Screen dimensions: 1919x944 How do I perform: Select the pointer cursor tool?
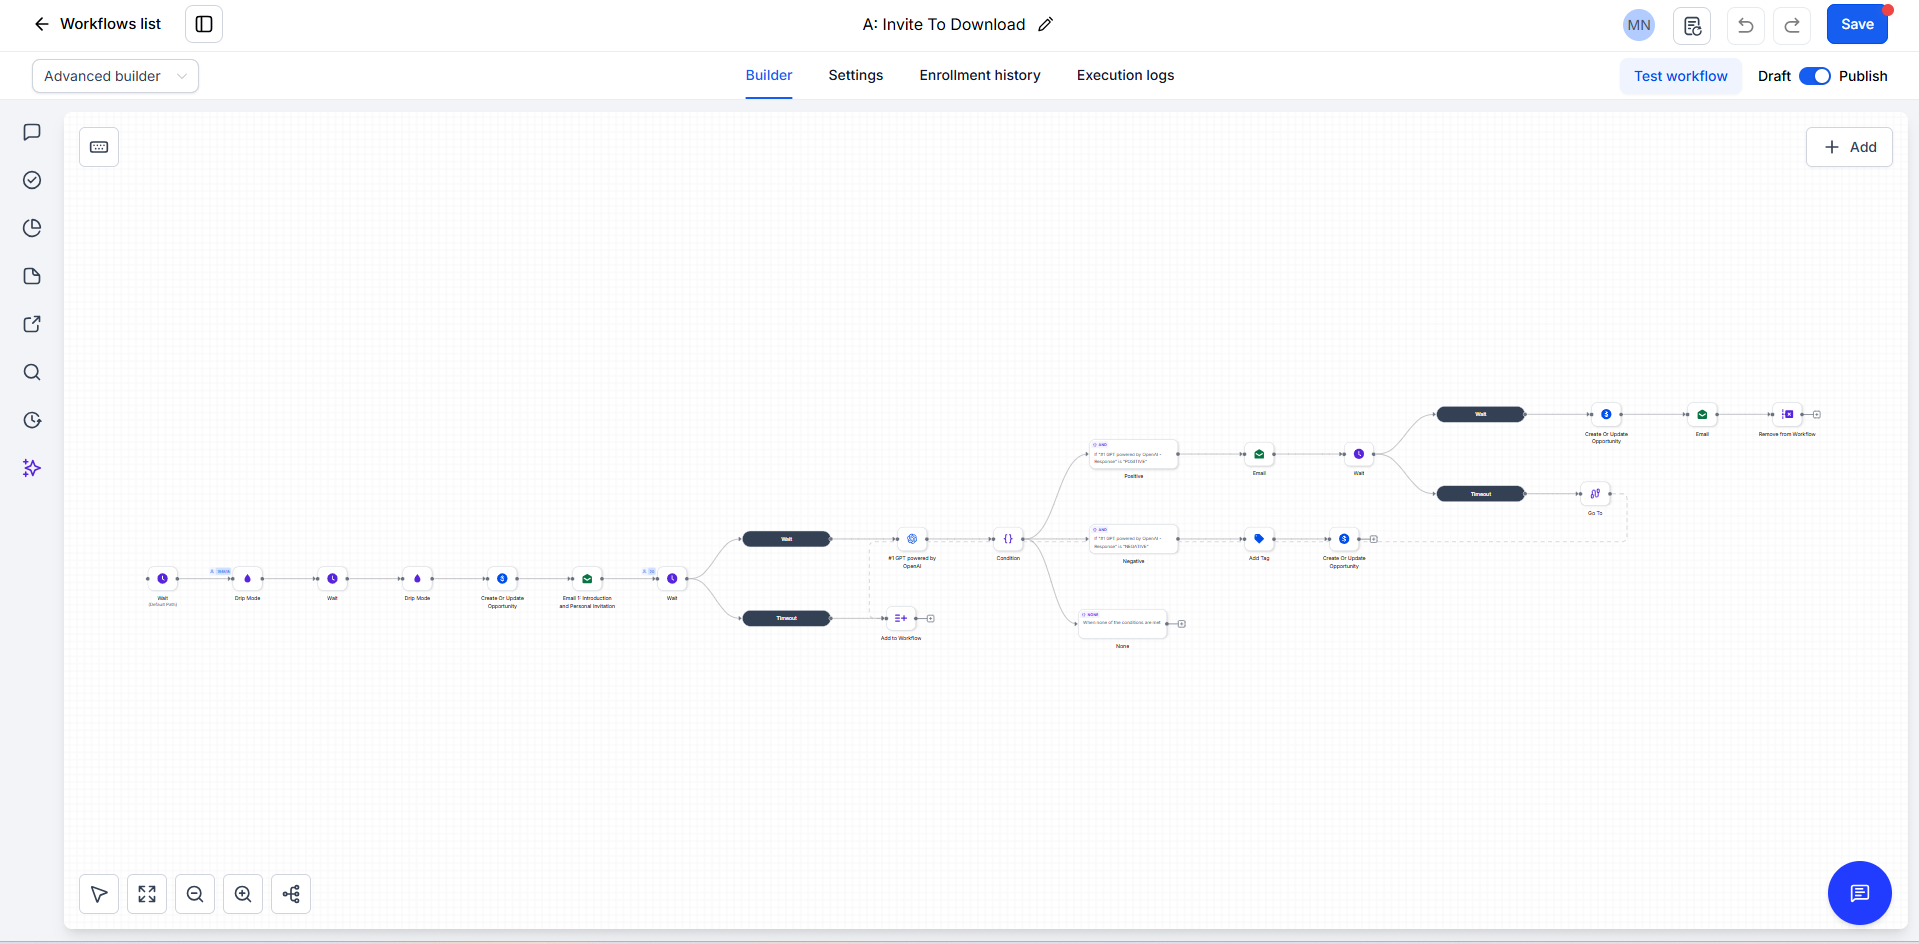(x=99, y=894)
